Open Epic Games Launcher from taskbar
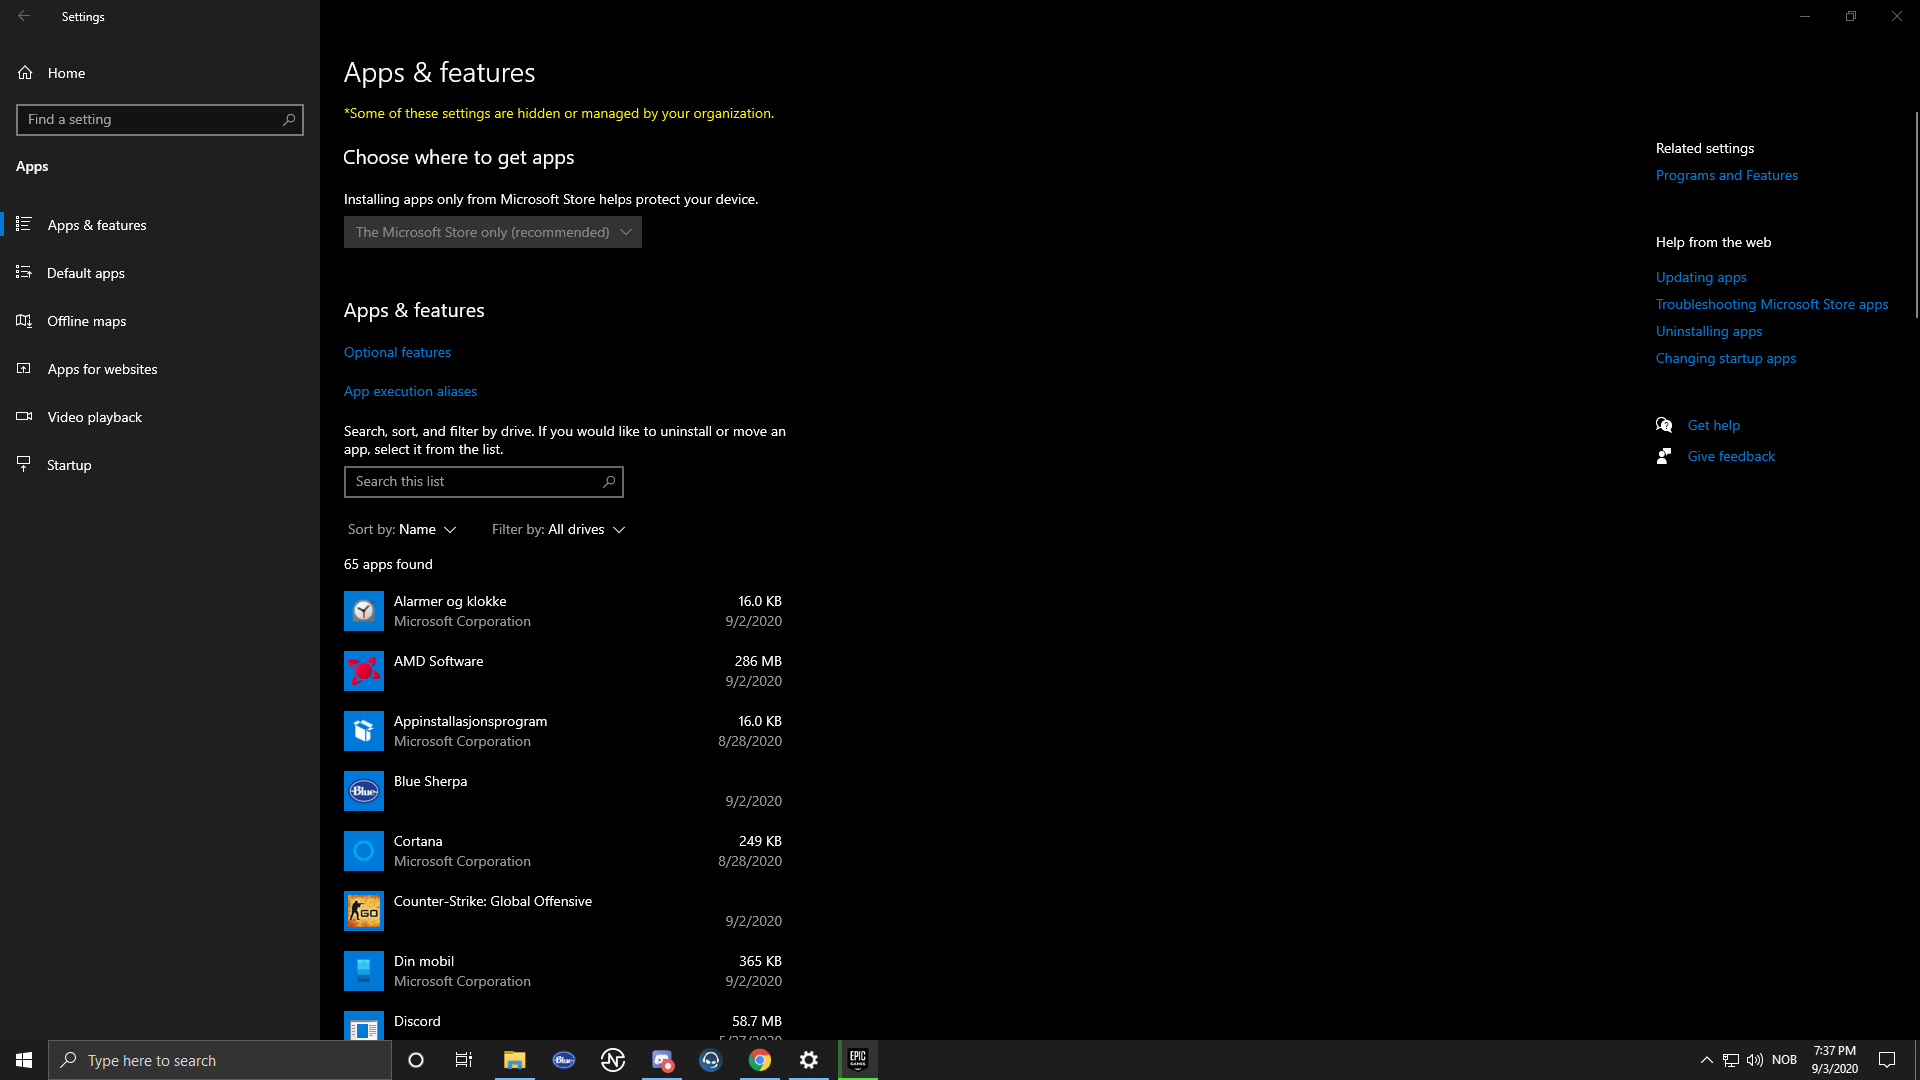 point(857,1060)
